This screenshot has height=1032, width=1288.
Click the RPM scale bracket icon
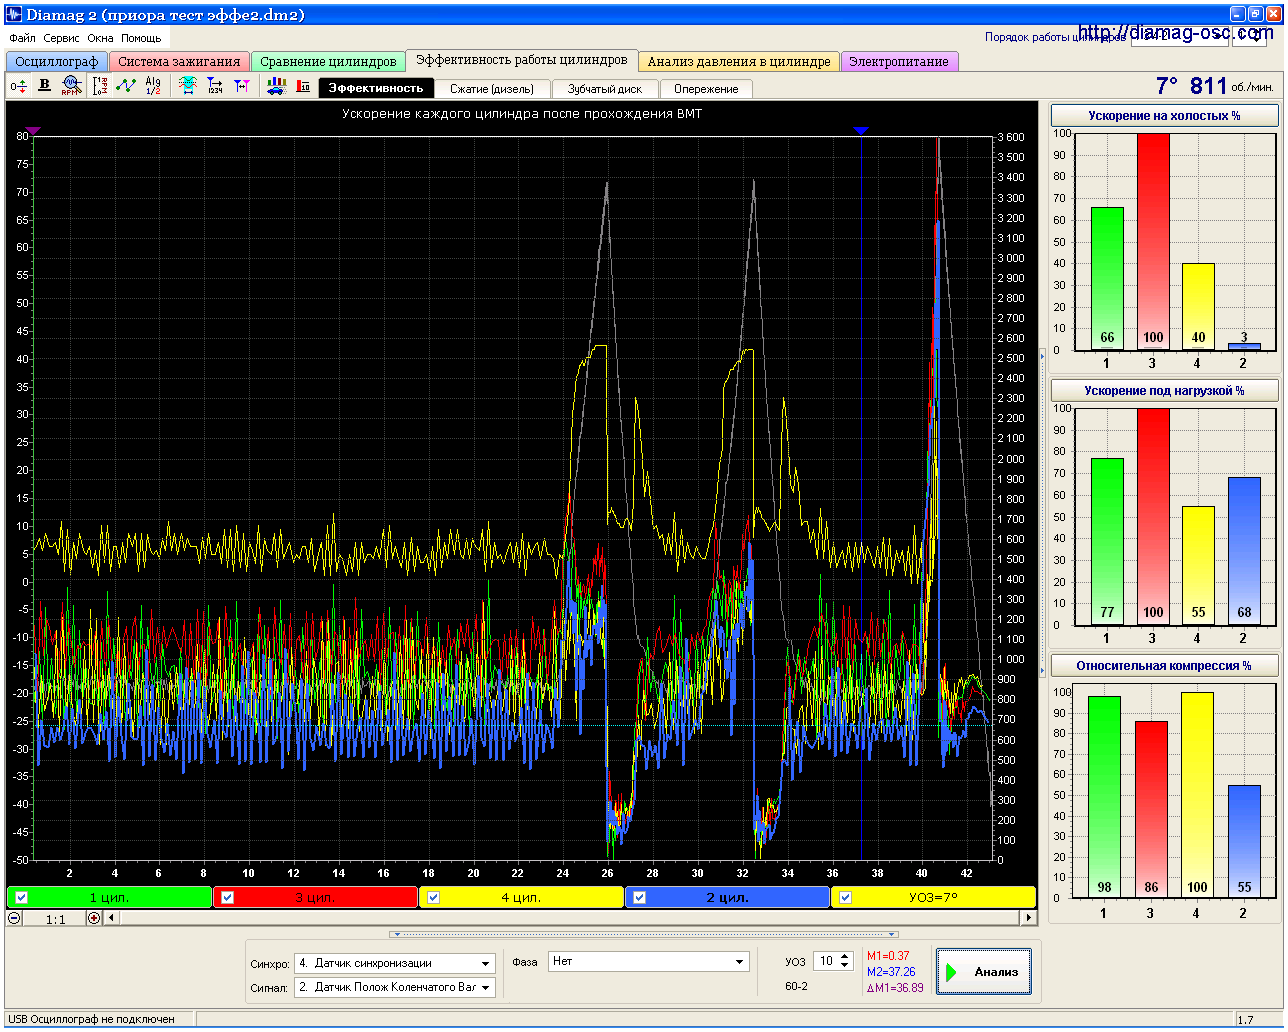(100, 86)
